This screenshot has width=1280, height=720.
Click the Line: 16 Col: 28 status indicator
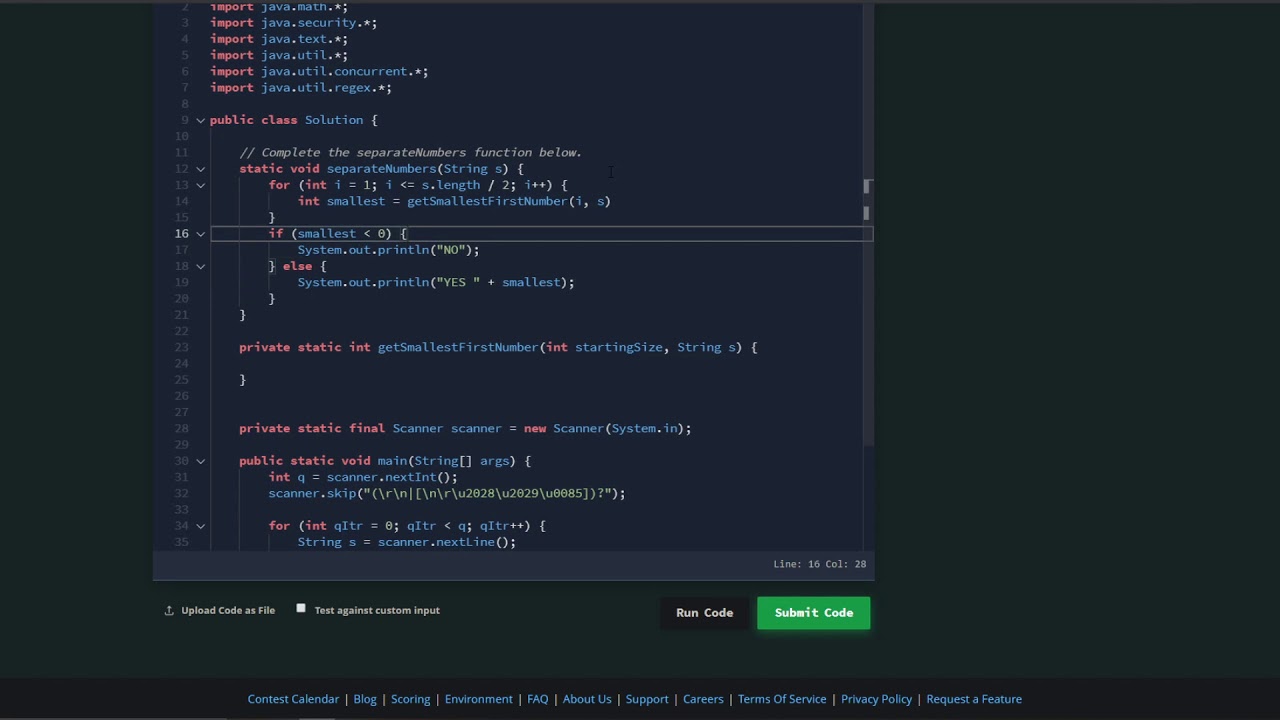[x=819, y=564]
